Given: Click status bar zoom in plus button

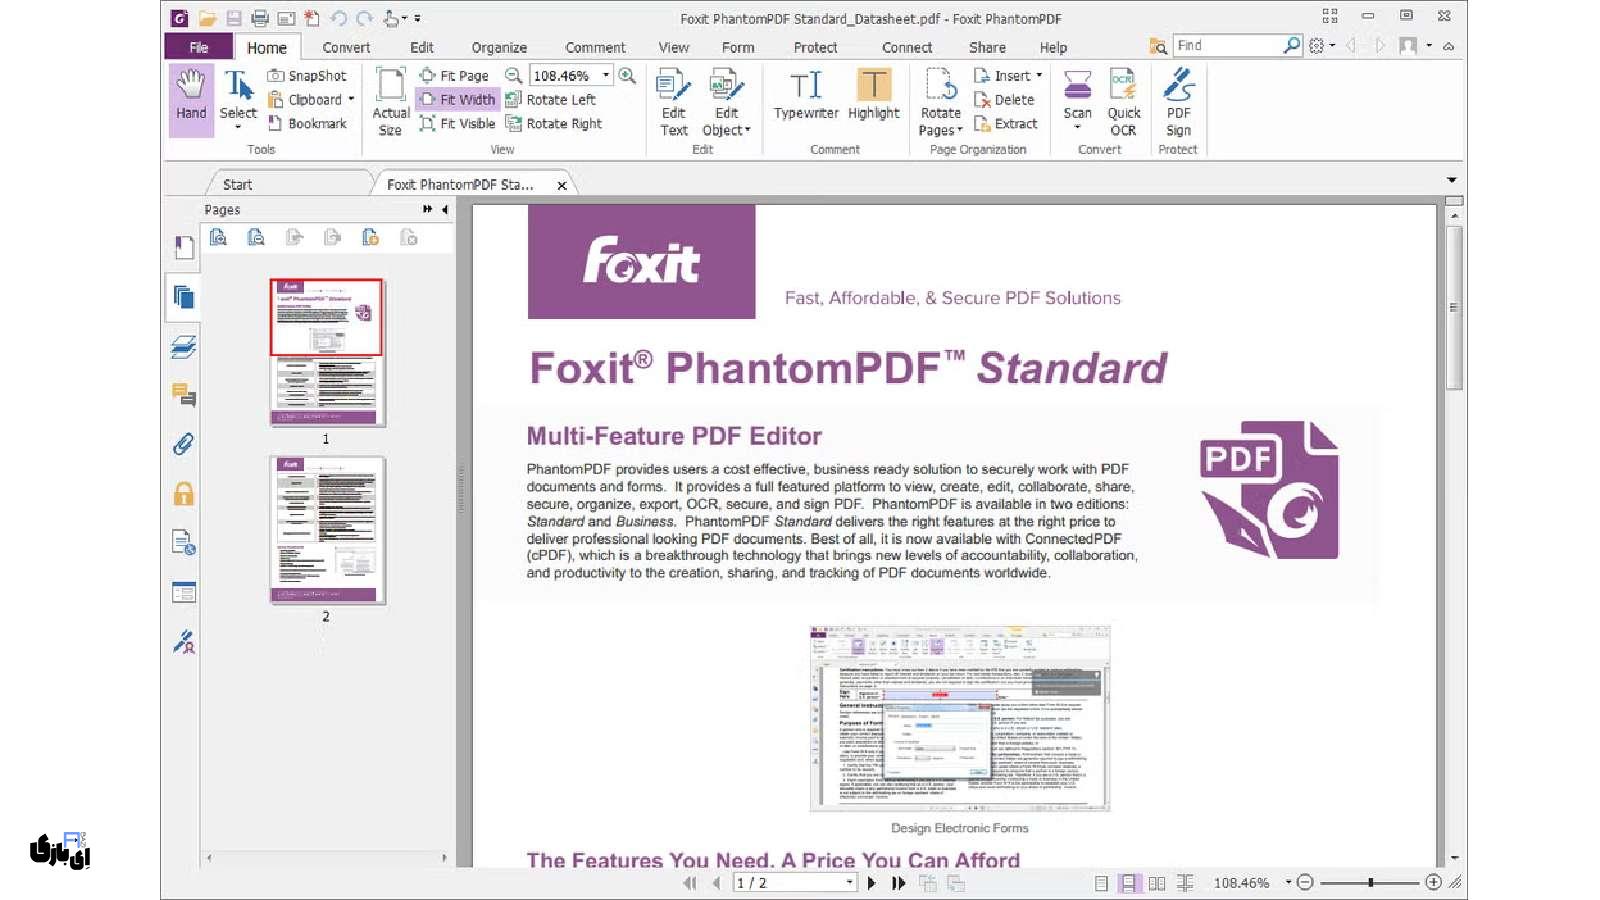Looking at the screenshot, I should coord(1433,882).
